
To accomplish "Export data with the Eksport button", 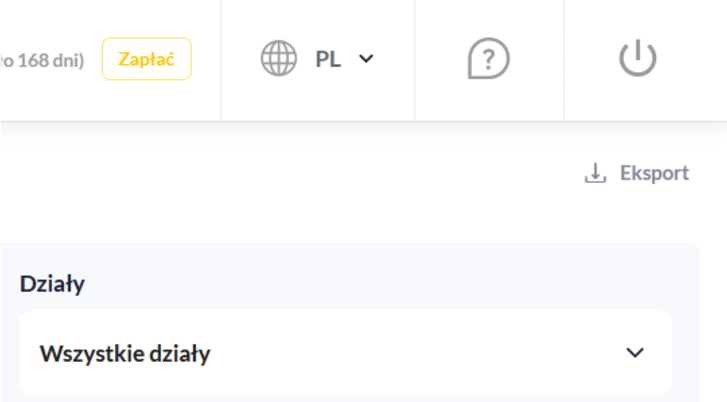I will [x=637, y=173].
